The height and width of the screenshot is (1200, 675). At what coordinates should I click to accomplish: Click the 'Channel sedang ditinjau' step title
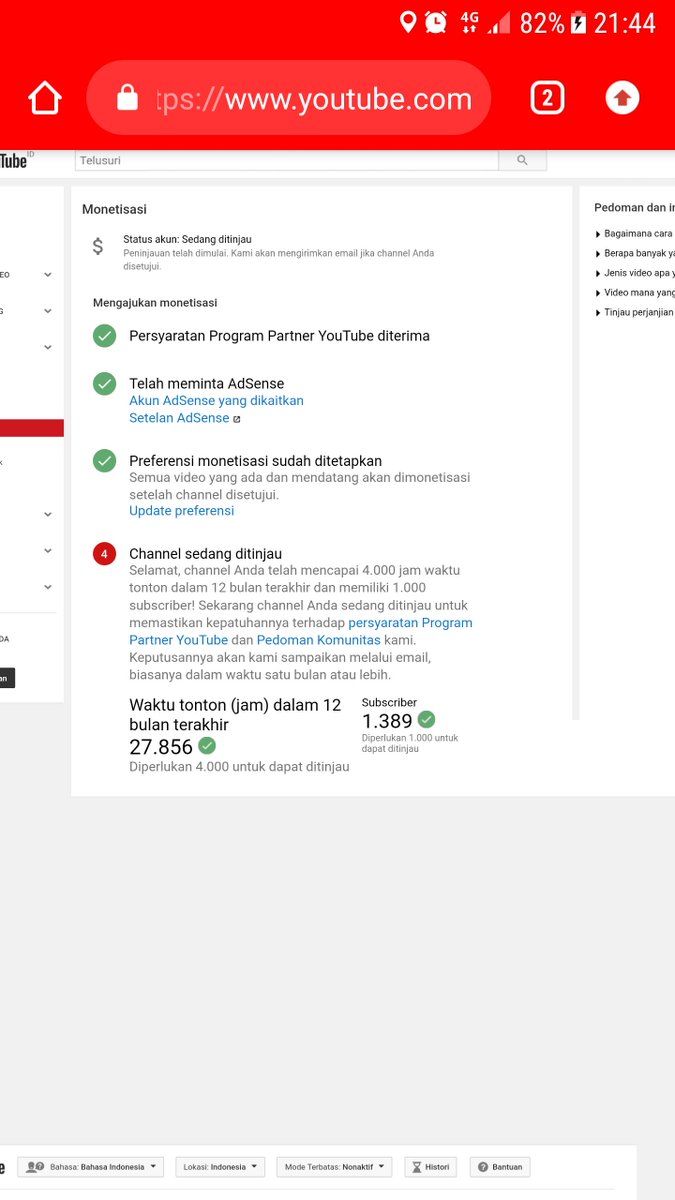pos(205,554)
